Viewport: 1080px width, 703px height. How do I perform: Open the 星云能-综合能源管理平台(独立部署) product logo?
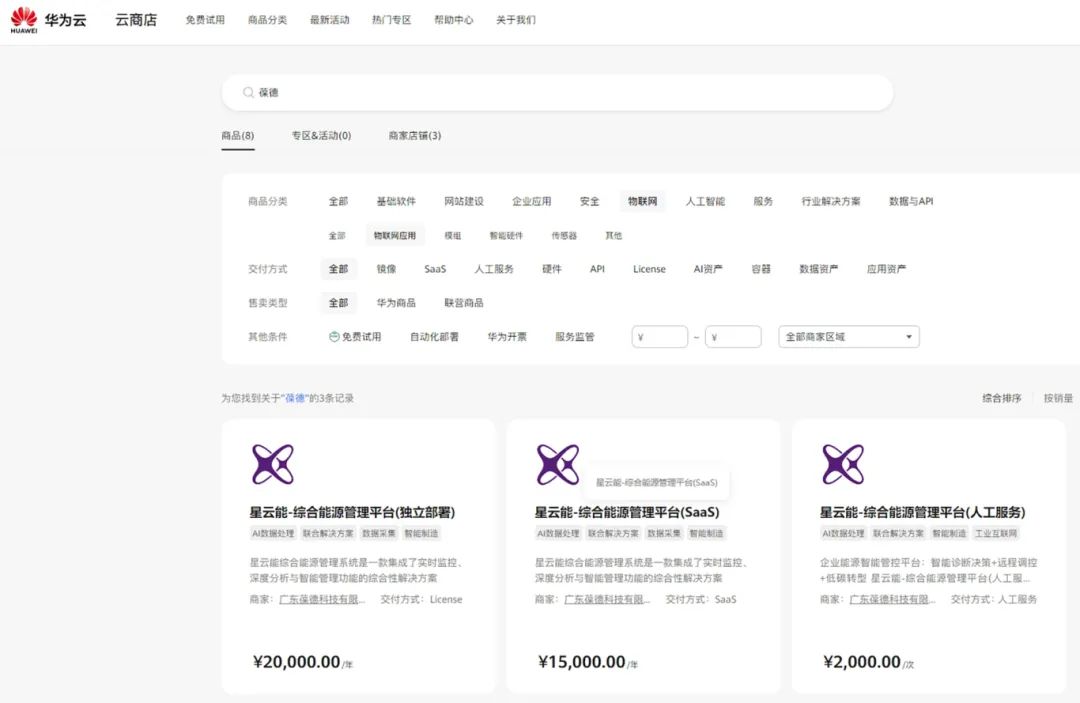point(273,462)
